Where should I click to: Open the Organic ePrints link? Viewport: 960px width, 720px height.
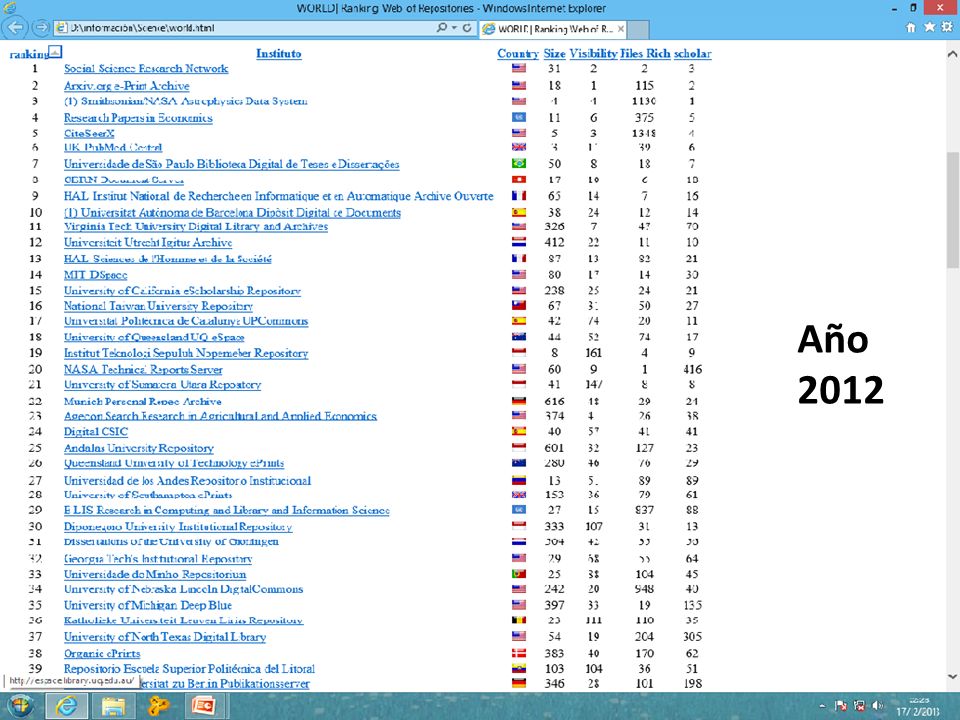(102, 653)
